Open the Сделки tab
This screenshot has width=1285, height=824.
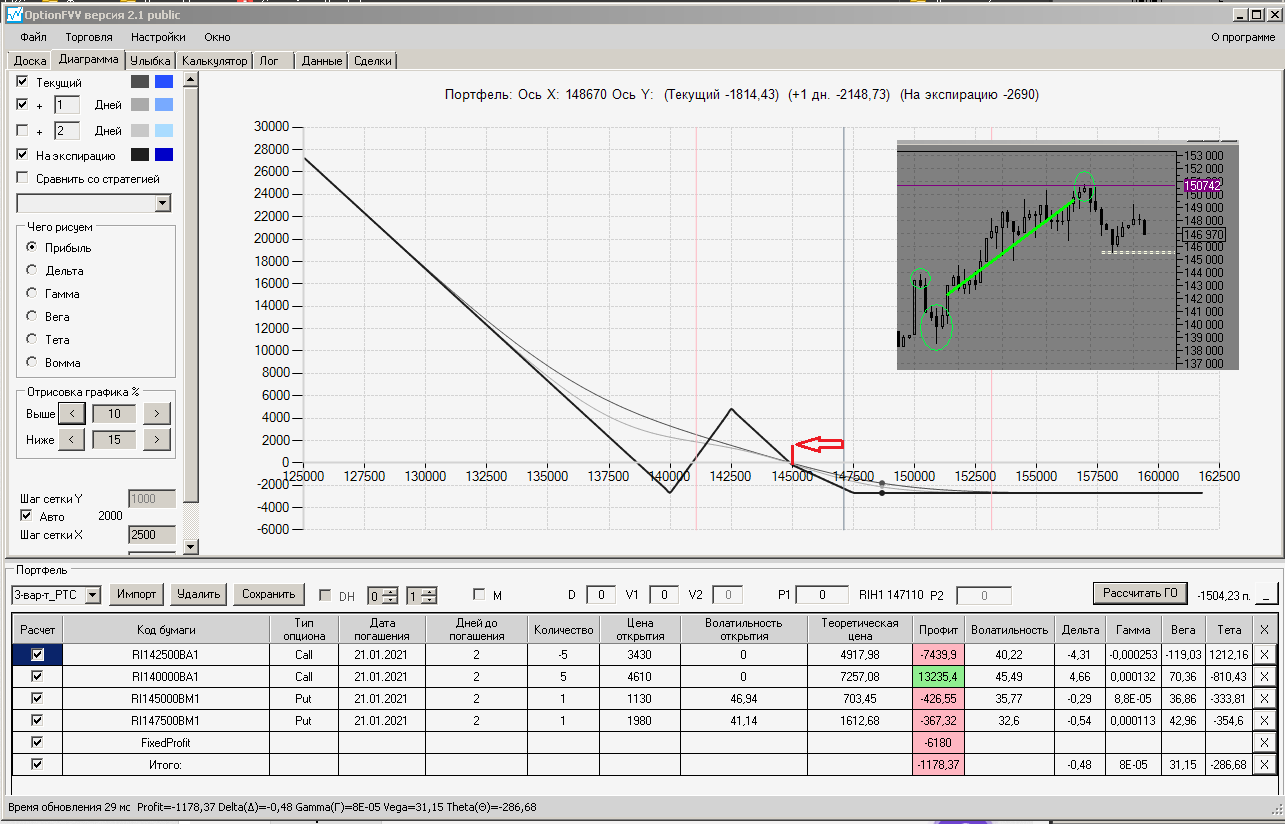pos(373,60)
